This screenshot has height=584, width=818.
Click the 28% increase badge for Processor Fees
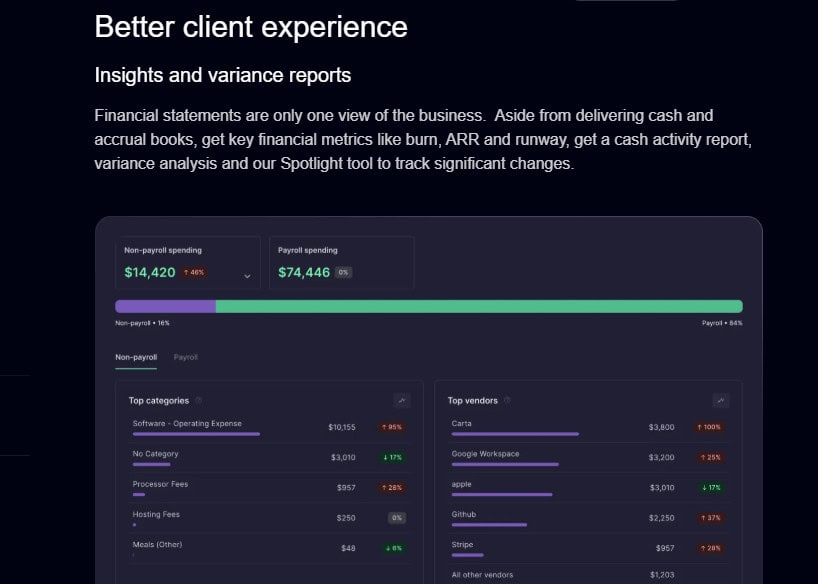[x=392, y=487]
